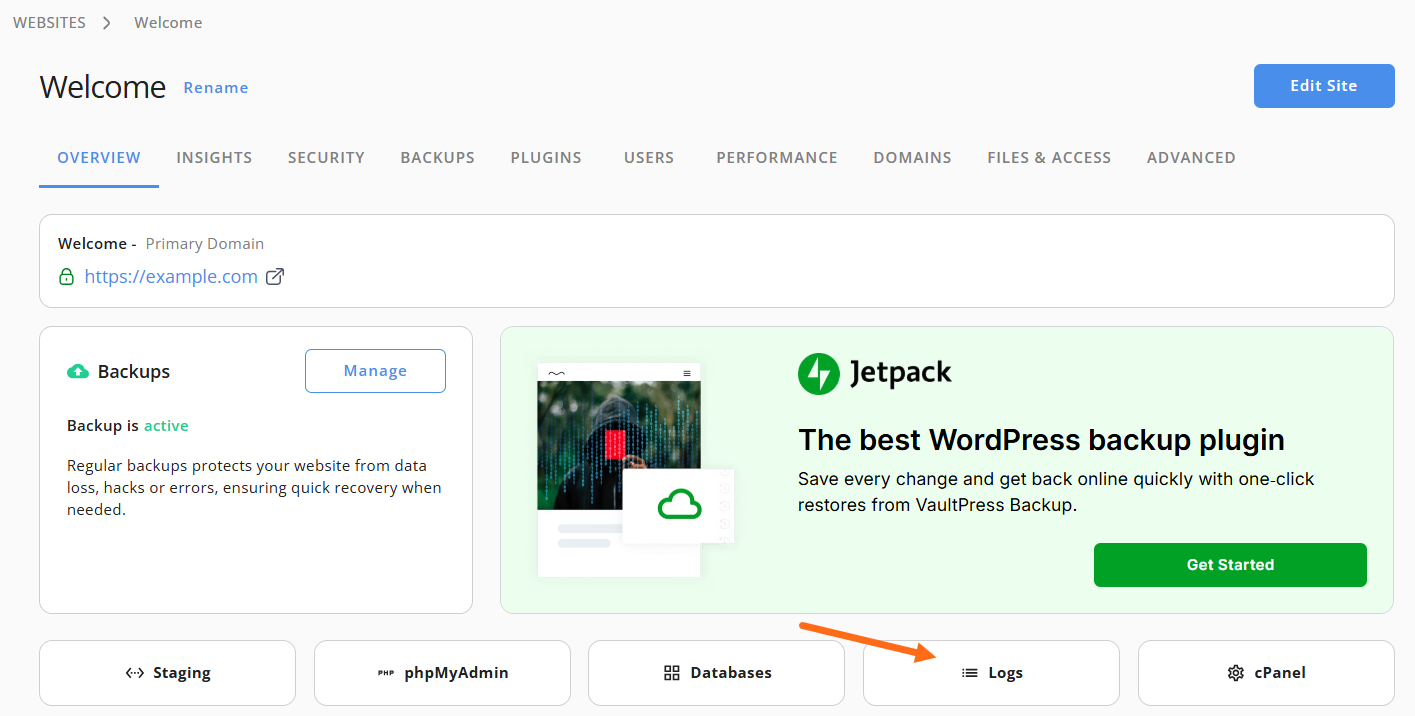Click the Edit Site button
The width and height of the screenshot is (1415, 716).
click(x=1324, y=86)
